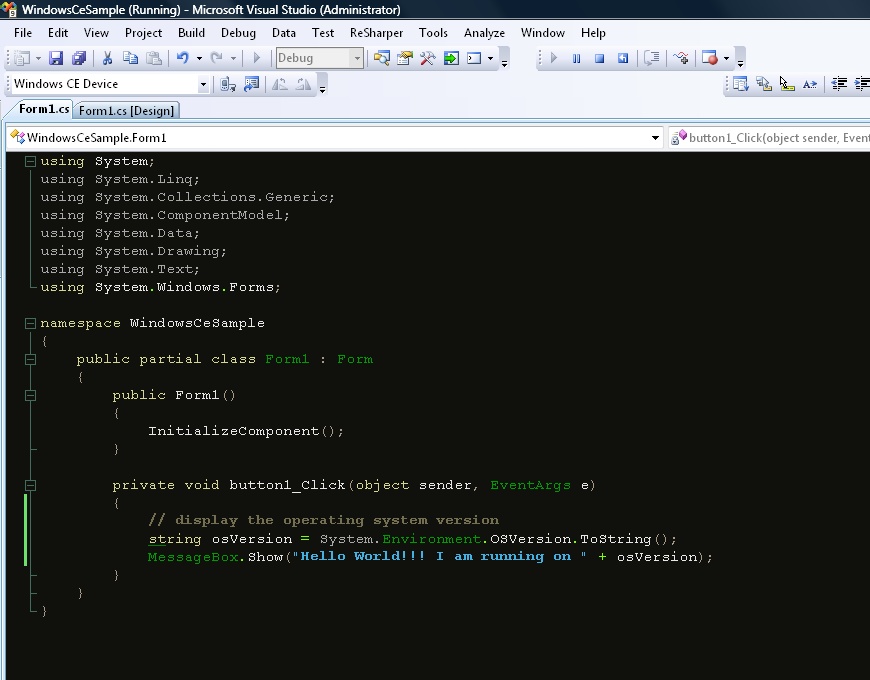
Task: Open device toolbar overflow options arrow
Action: (322, 87)
